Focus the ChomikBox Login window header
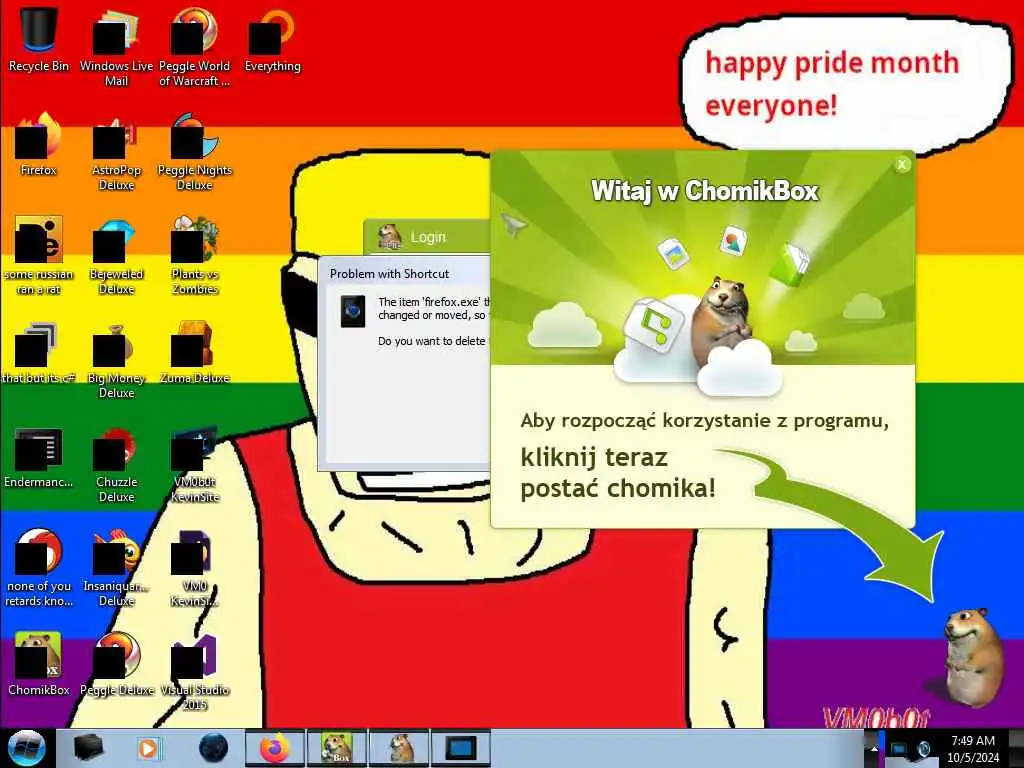Image resolution: width=1024 pixels, height=768 pixels. 427,236
